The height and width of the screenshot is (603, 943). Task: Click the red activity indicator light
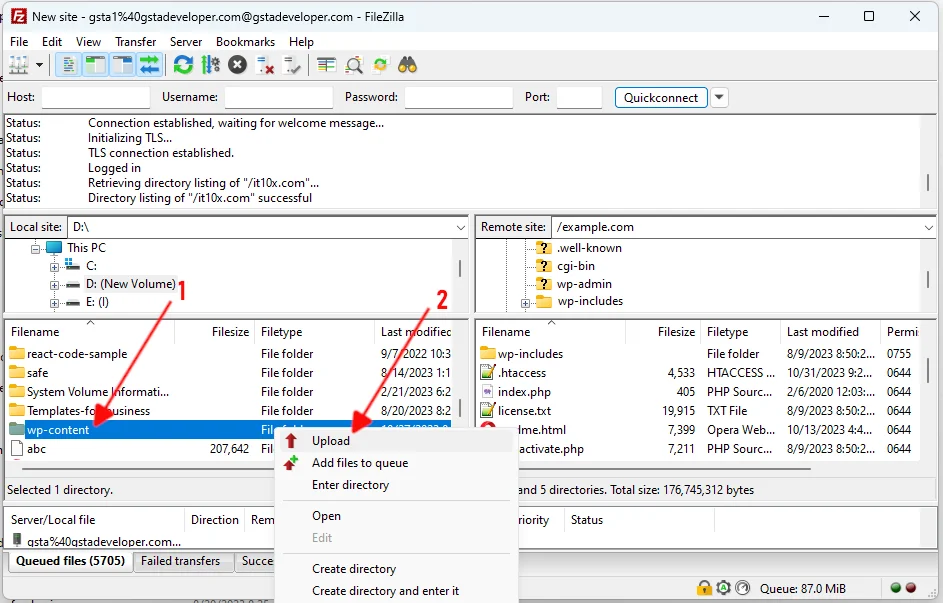911,588
